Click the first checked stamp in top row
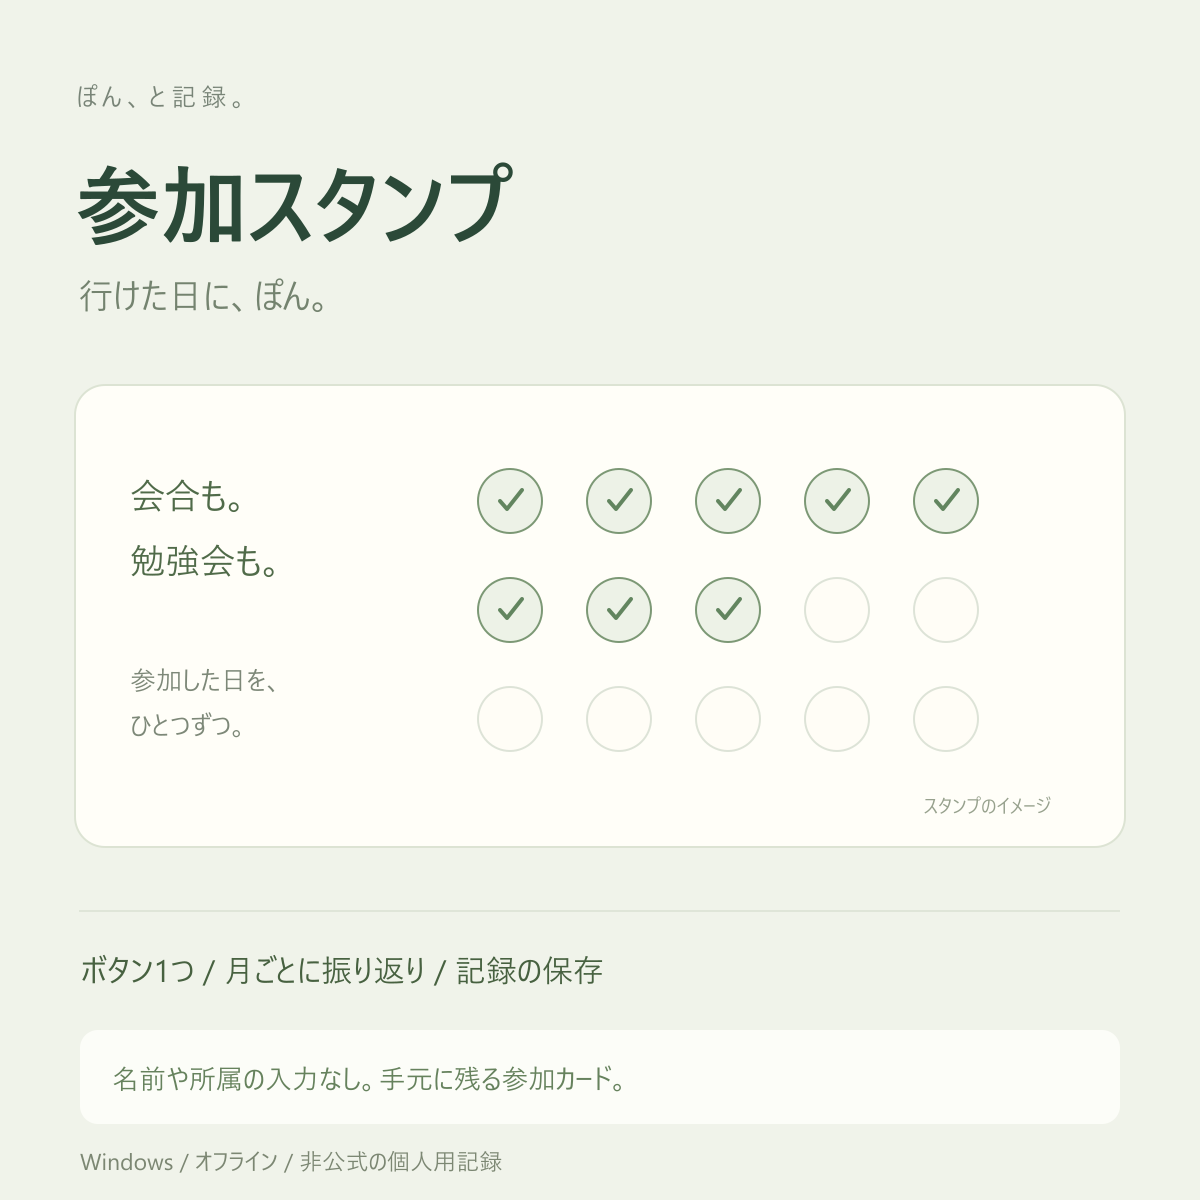1200x1200 pixels. pyautogui.click(x=510, y=501)
